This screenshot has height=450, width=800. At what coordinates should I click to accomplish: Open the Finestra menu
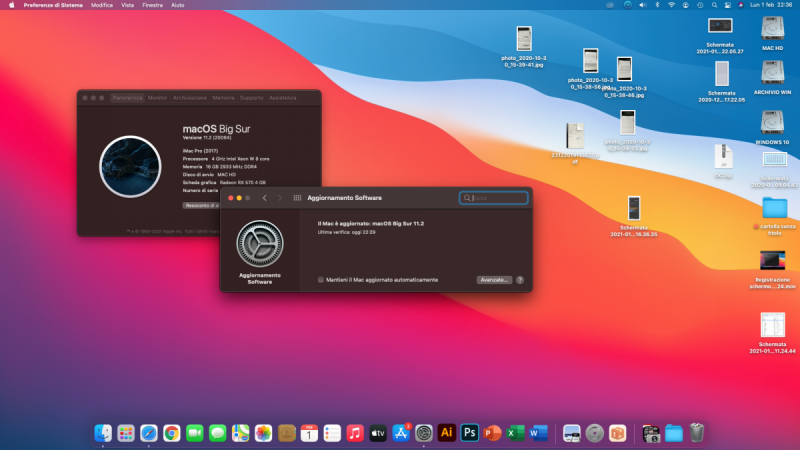point(152,5)
